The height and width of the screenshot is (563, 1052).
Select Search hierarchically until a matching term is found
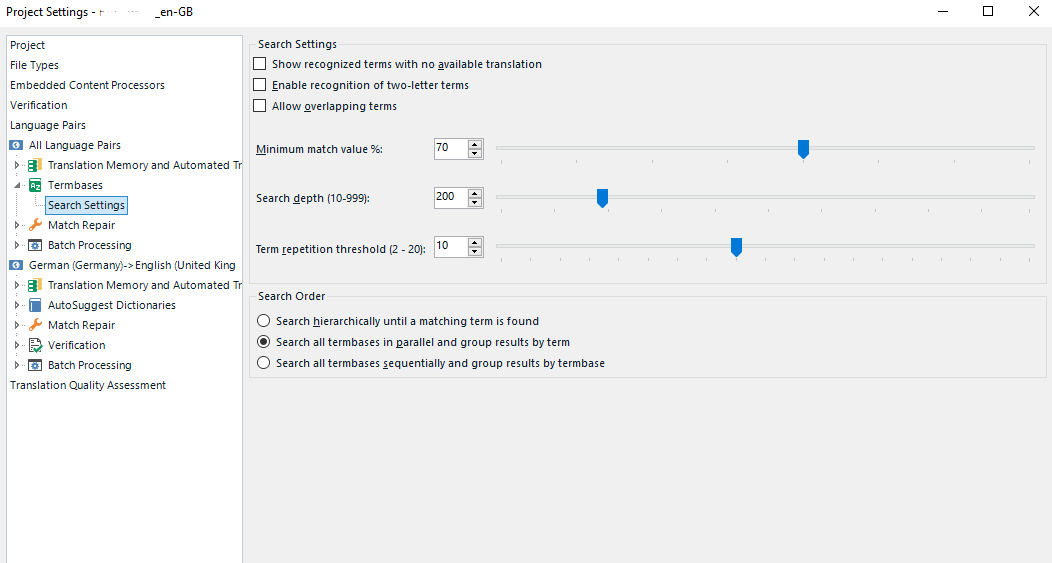tap(264, 321)
